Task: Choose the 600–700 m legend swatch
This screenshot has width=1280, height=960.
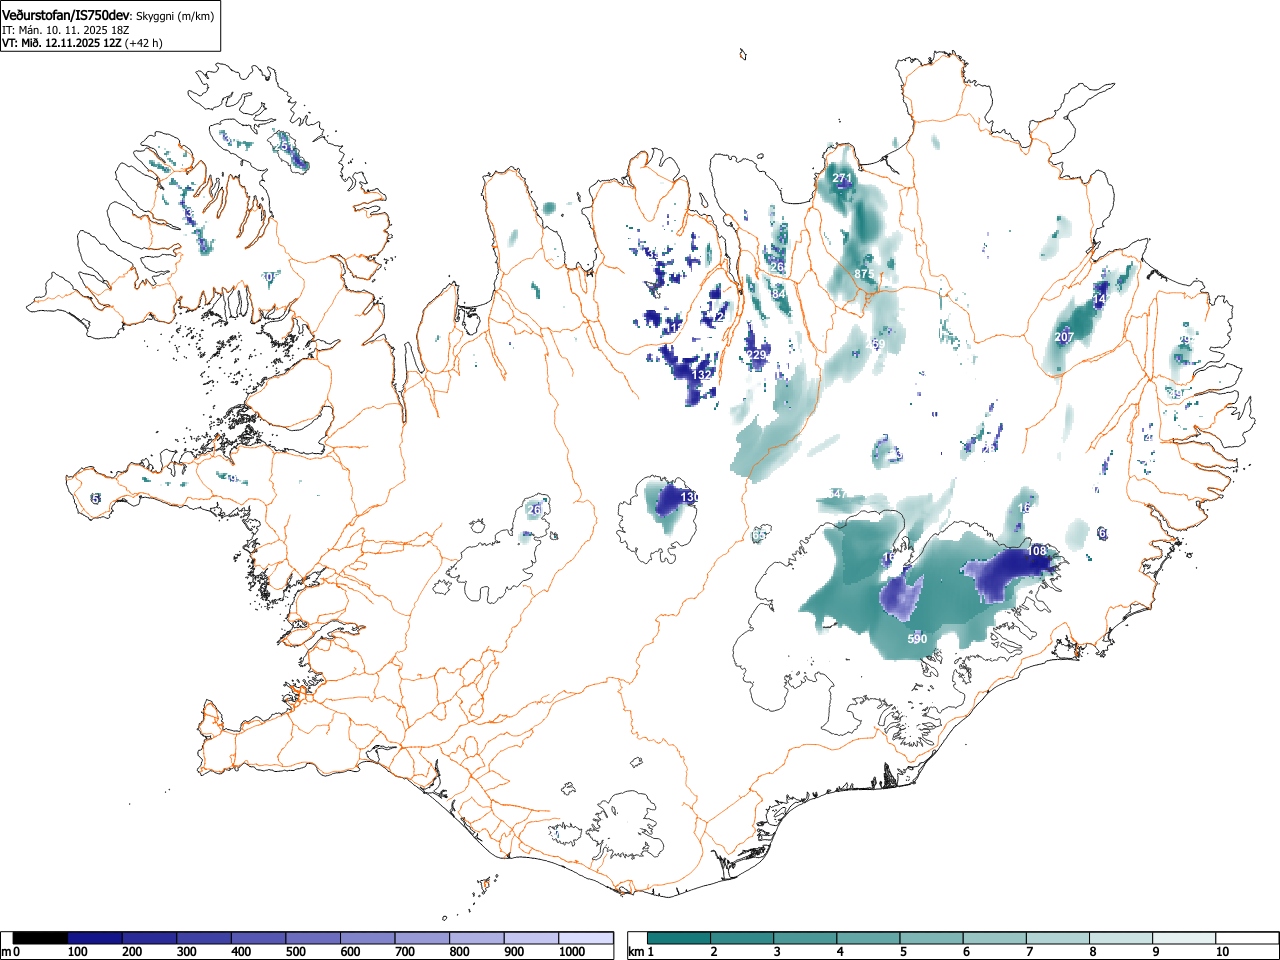Action: [368, 938]
